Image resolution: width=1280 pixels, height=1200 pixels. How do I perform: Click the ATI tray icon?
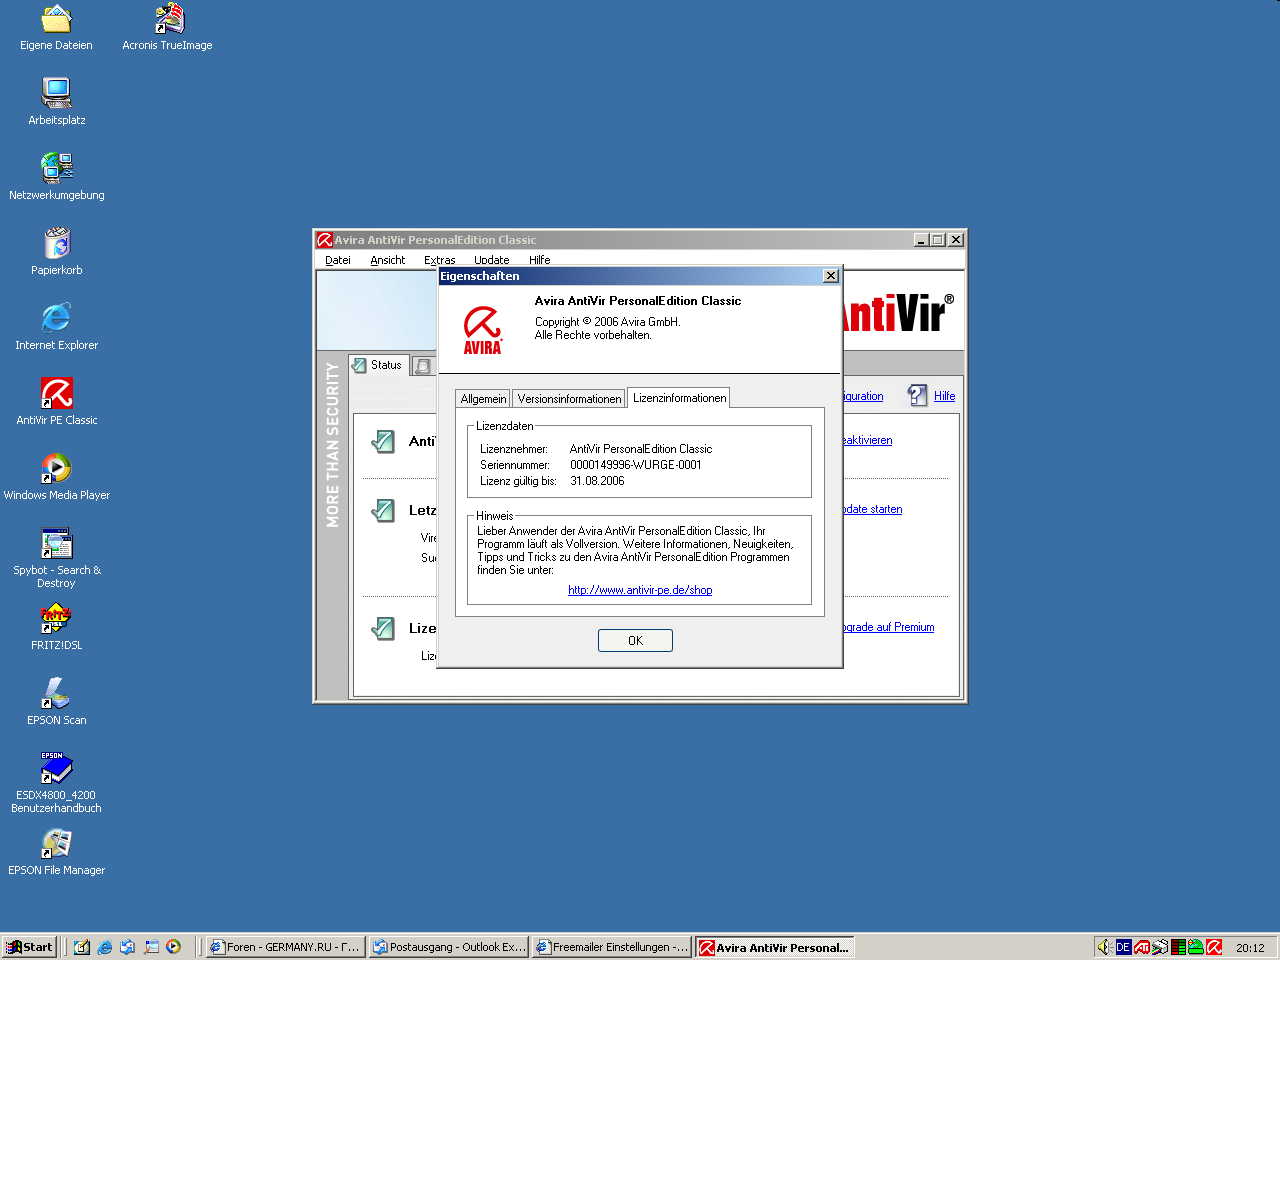coord(1141,947)
